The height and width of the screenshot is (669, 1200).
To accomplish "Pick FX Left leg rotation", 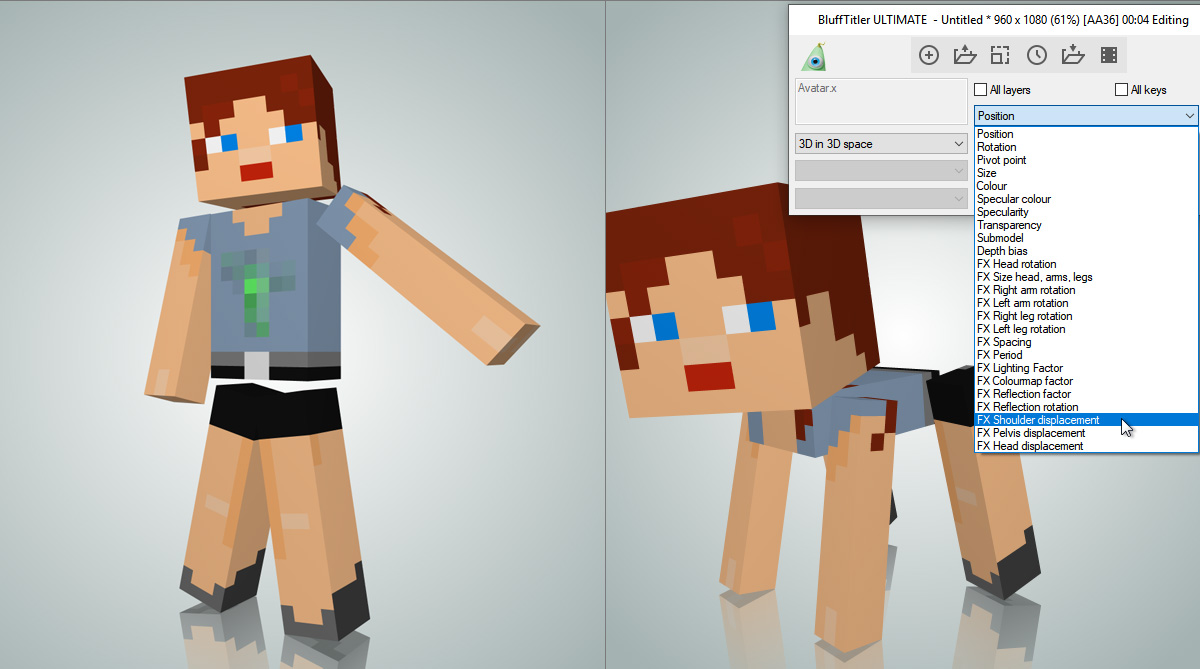I will coord(1086,329).
